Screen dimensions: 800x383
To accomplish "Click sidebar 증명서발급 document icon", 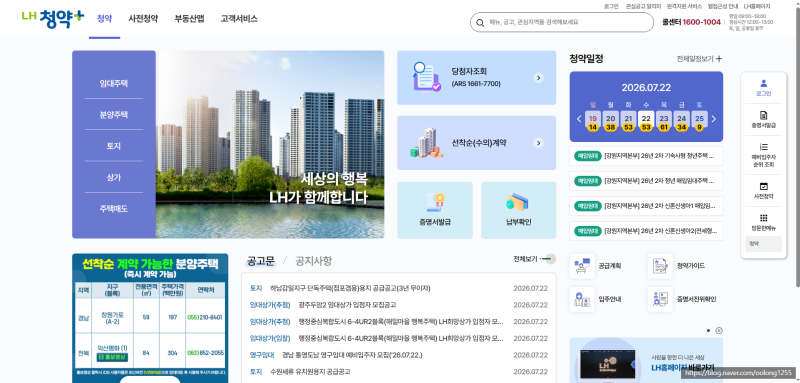I will point(763,115).
